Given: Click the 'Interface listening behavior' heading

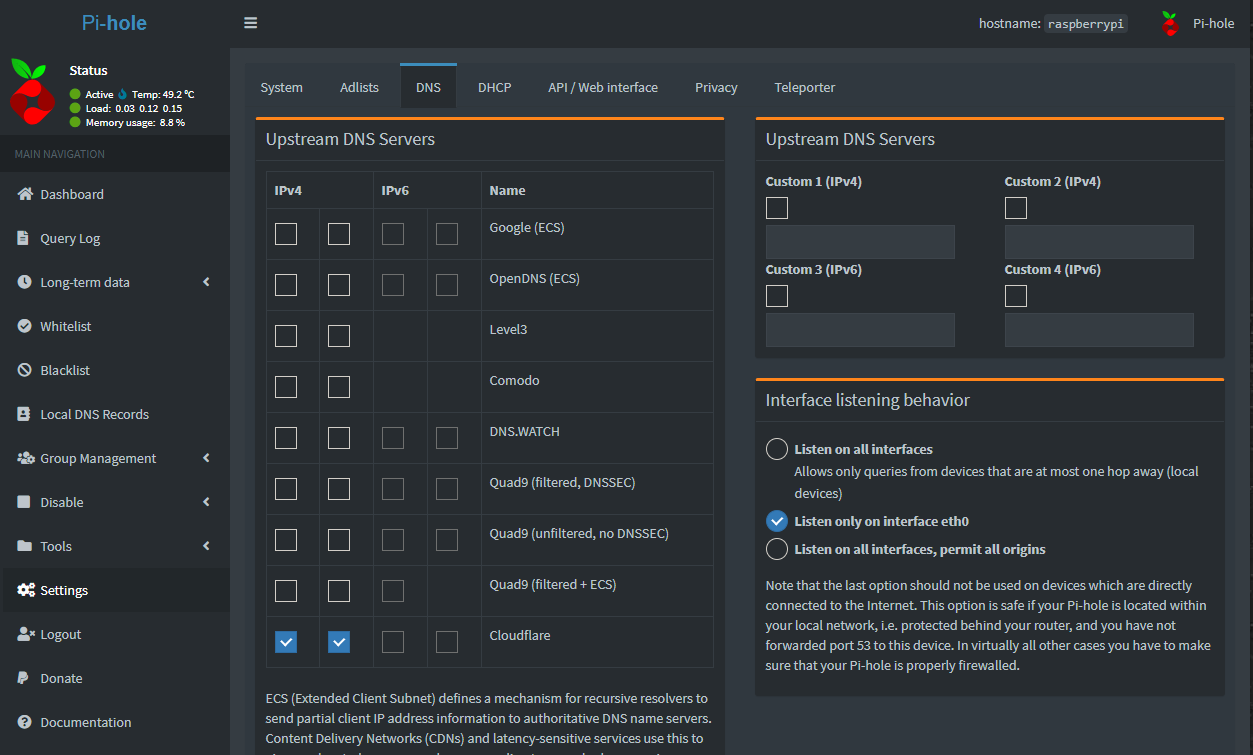Looking at the screenshot, I should point(868,400).
